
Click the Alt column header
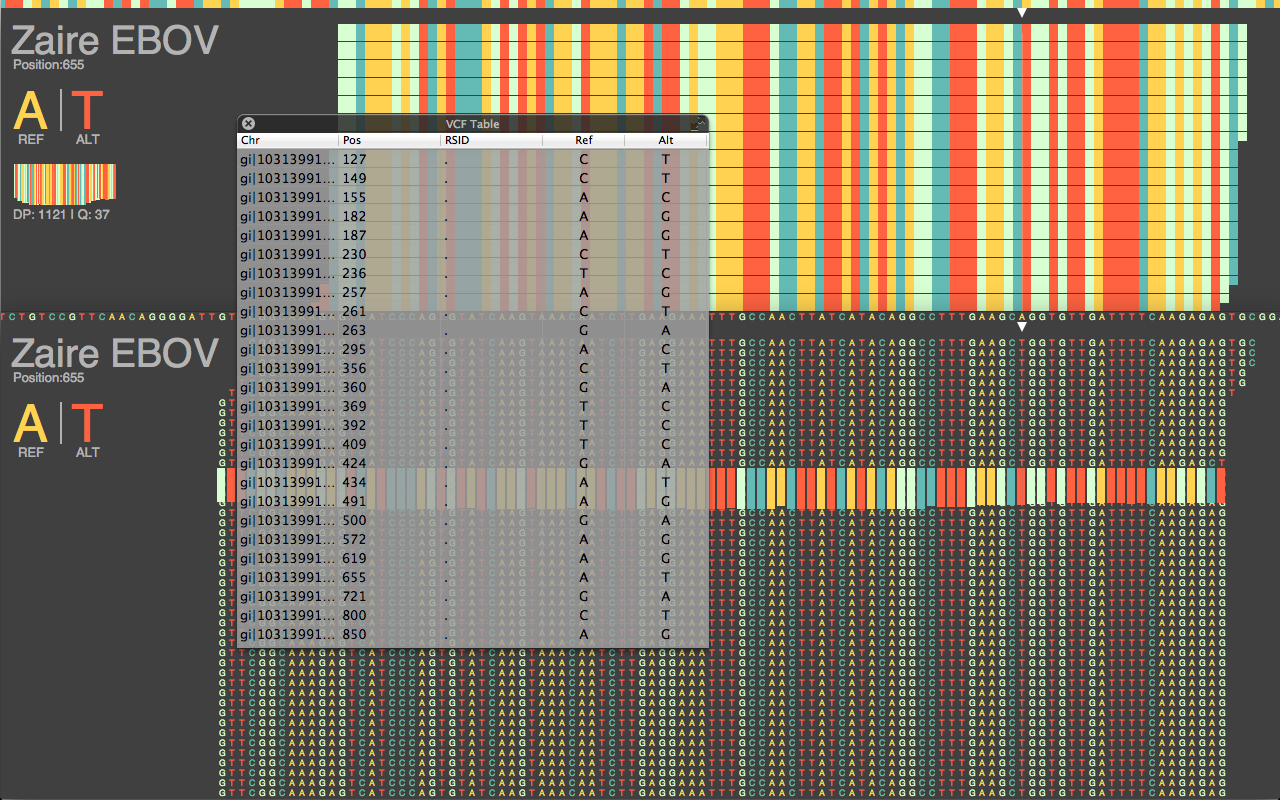pyautogui.click(x=666, y=141)
